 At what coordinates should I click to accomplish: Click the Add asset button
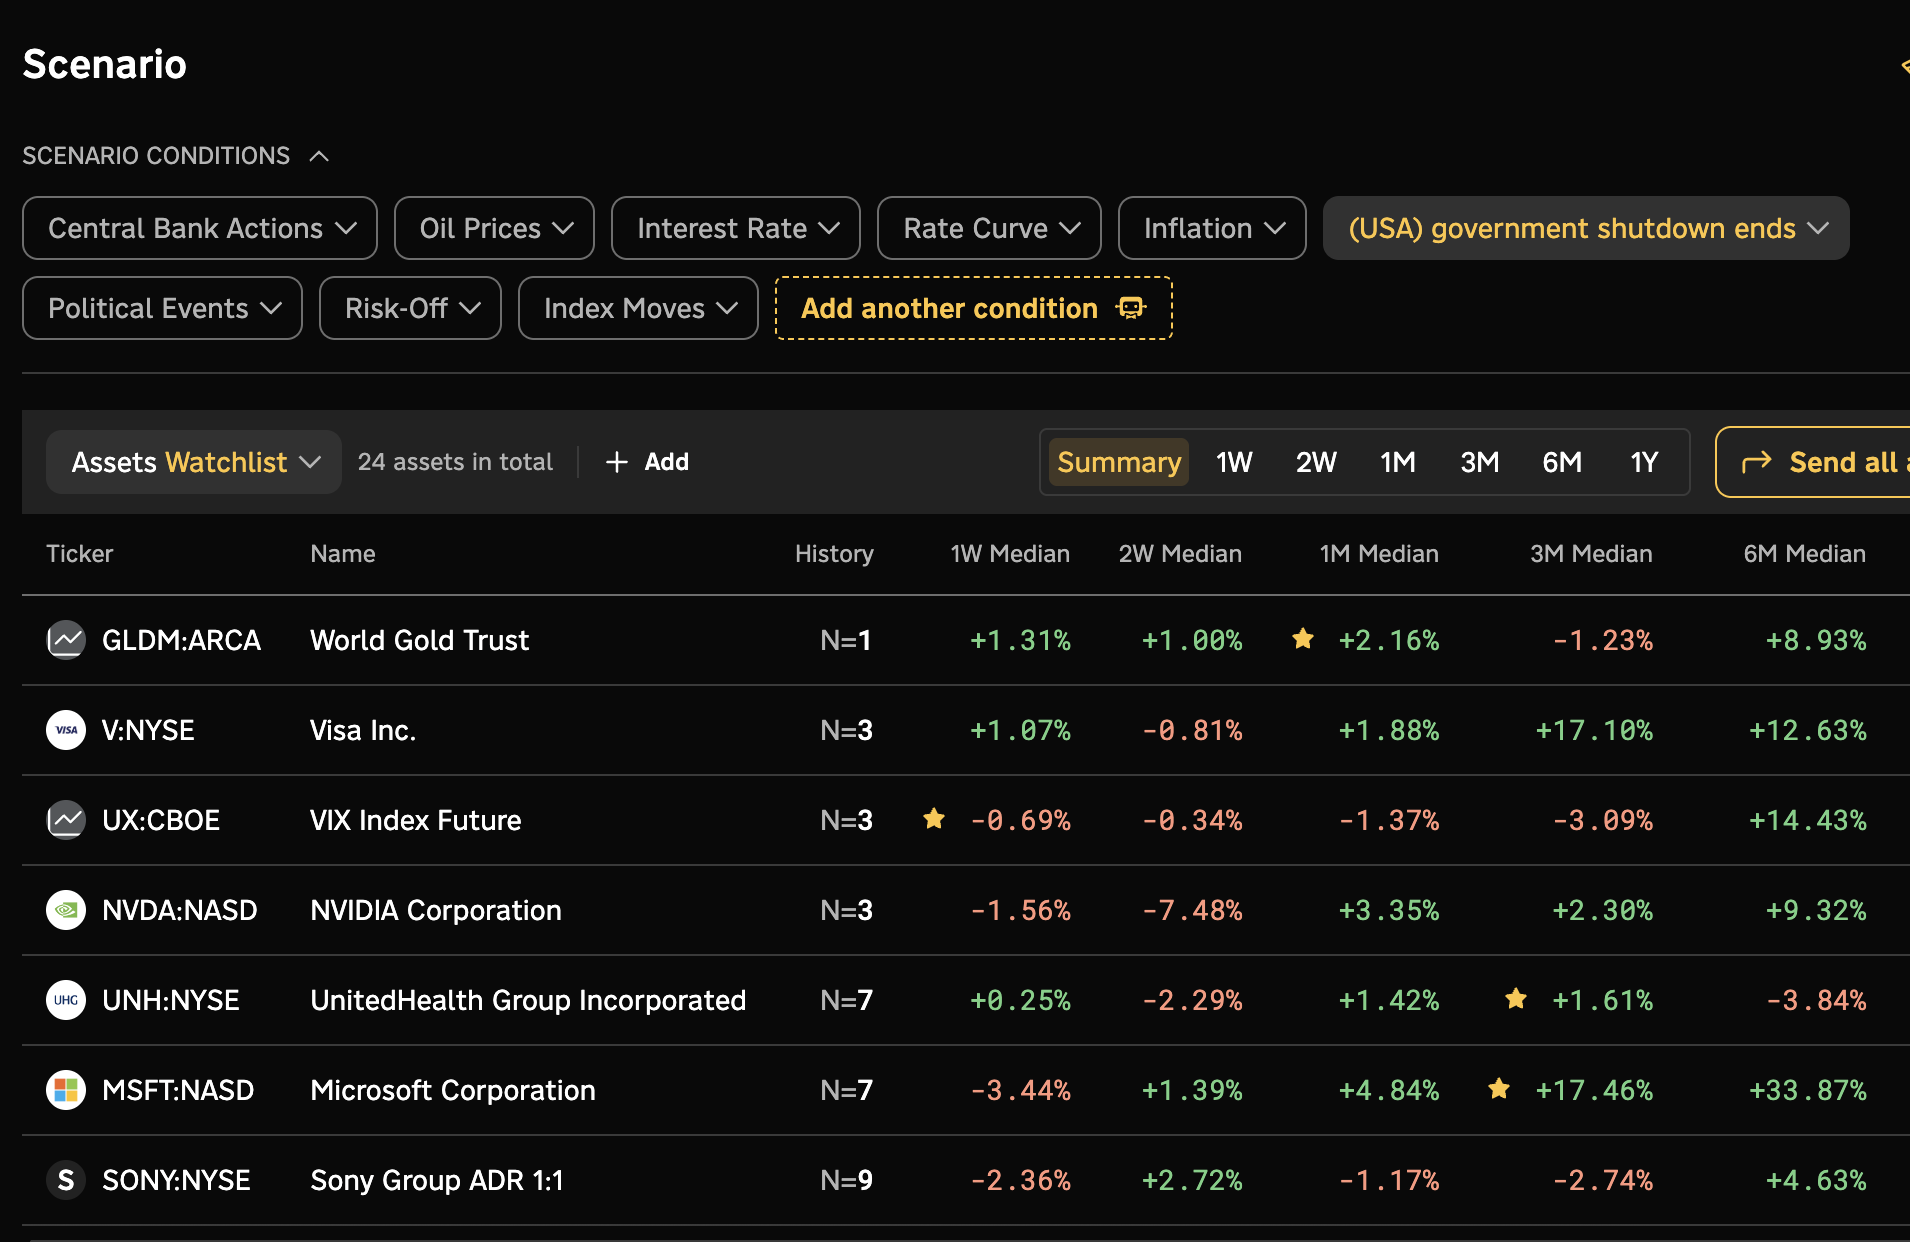[647, 462]
